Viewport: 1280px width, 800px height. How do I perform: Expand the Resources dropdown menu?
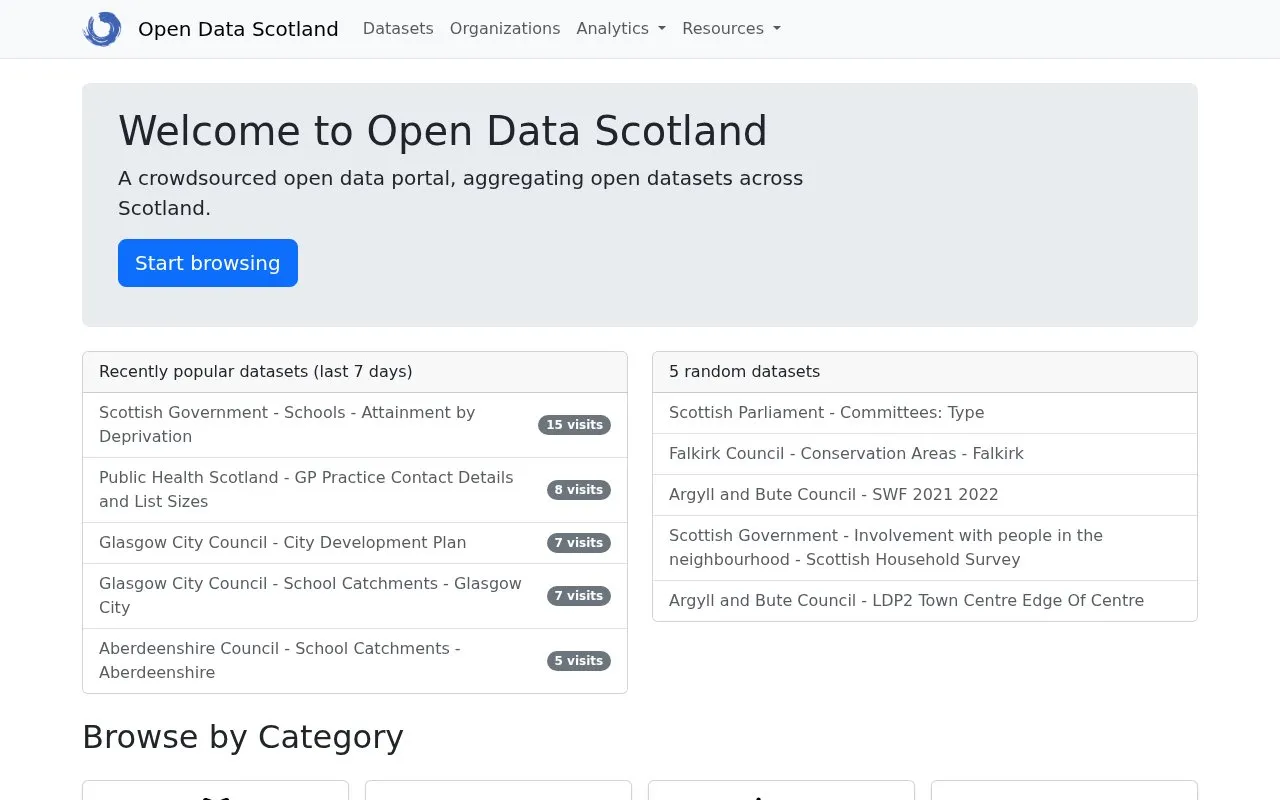731,29
